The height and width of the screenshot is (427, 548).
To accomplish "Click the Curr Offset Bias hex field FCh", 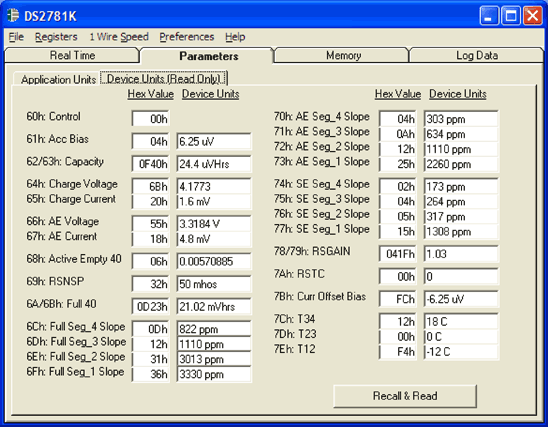I will (x=398, y=299).
